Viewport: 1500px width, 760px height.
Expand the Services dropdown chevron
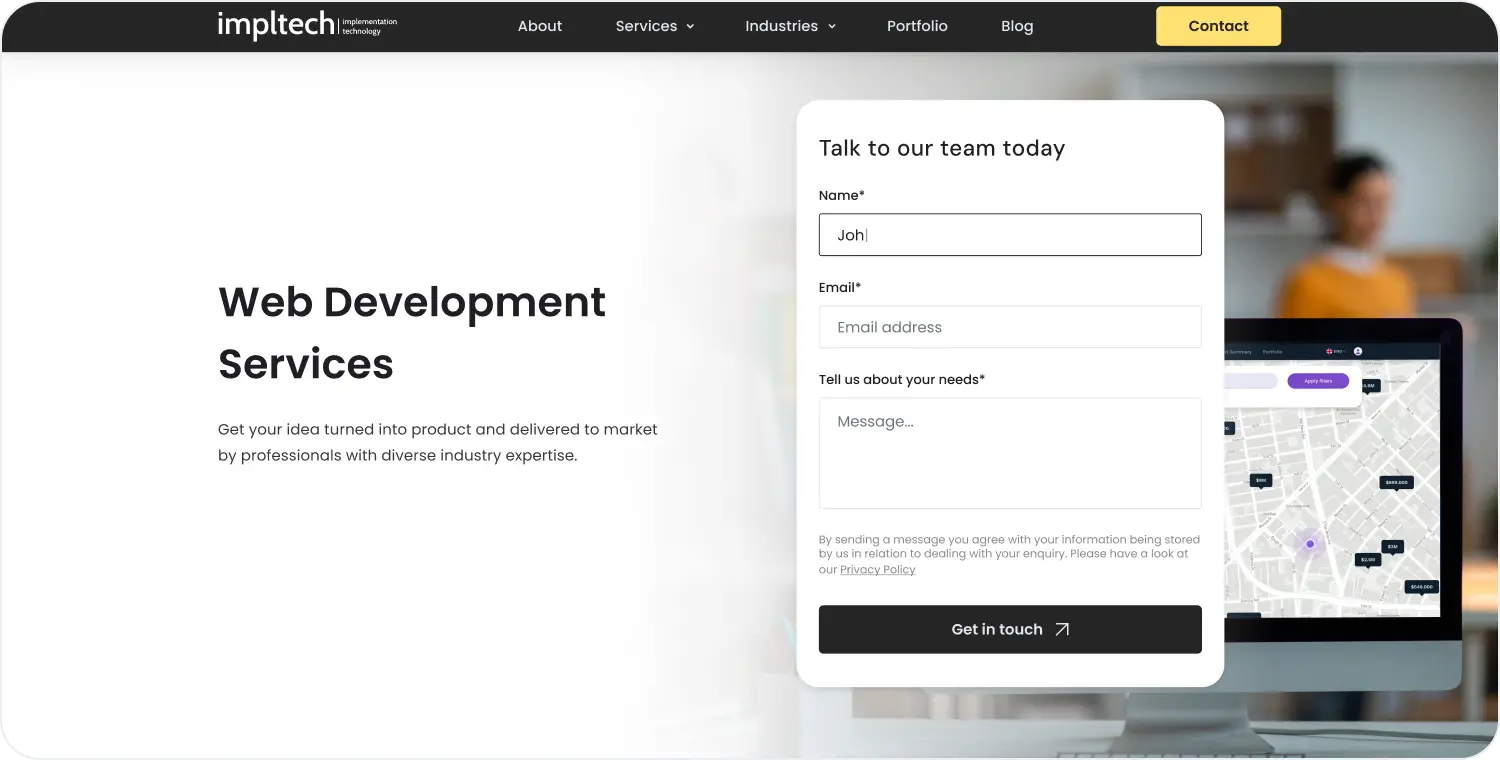point(689,27)
